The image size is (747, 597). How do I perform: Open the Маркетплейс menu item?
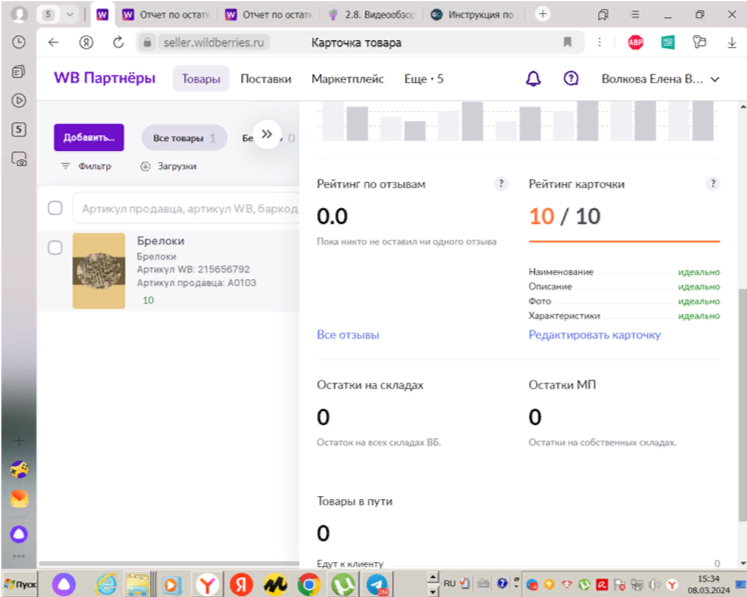347,79
